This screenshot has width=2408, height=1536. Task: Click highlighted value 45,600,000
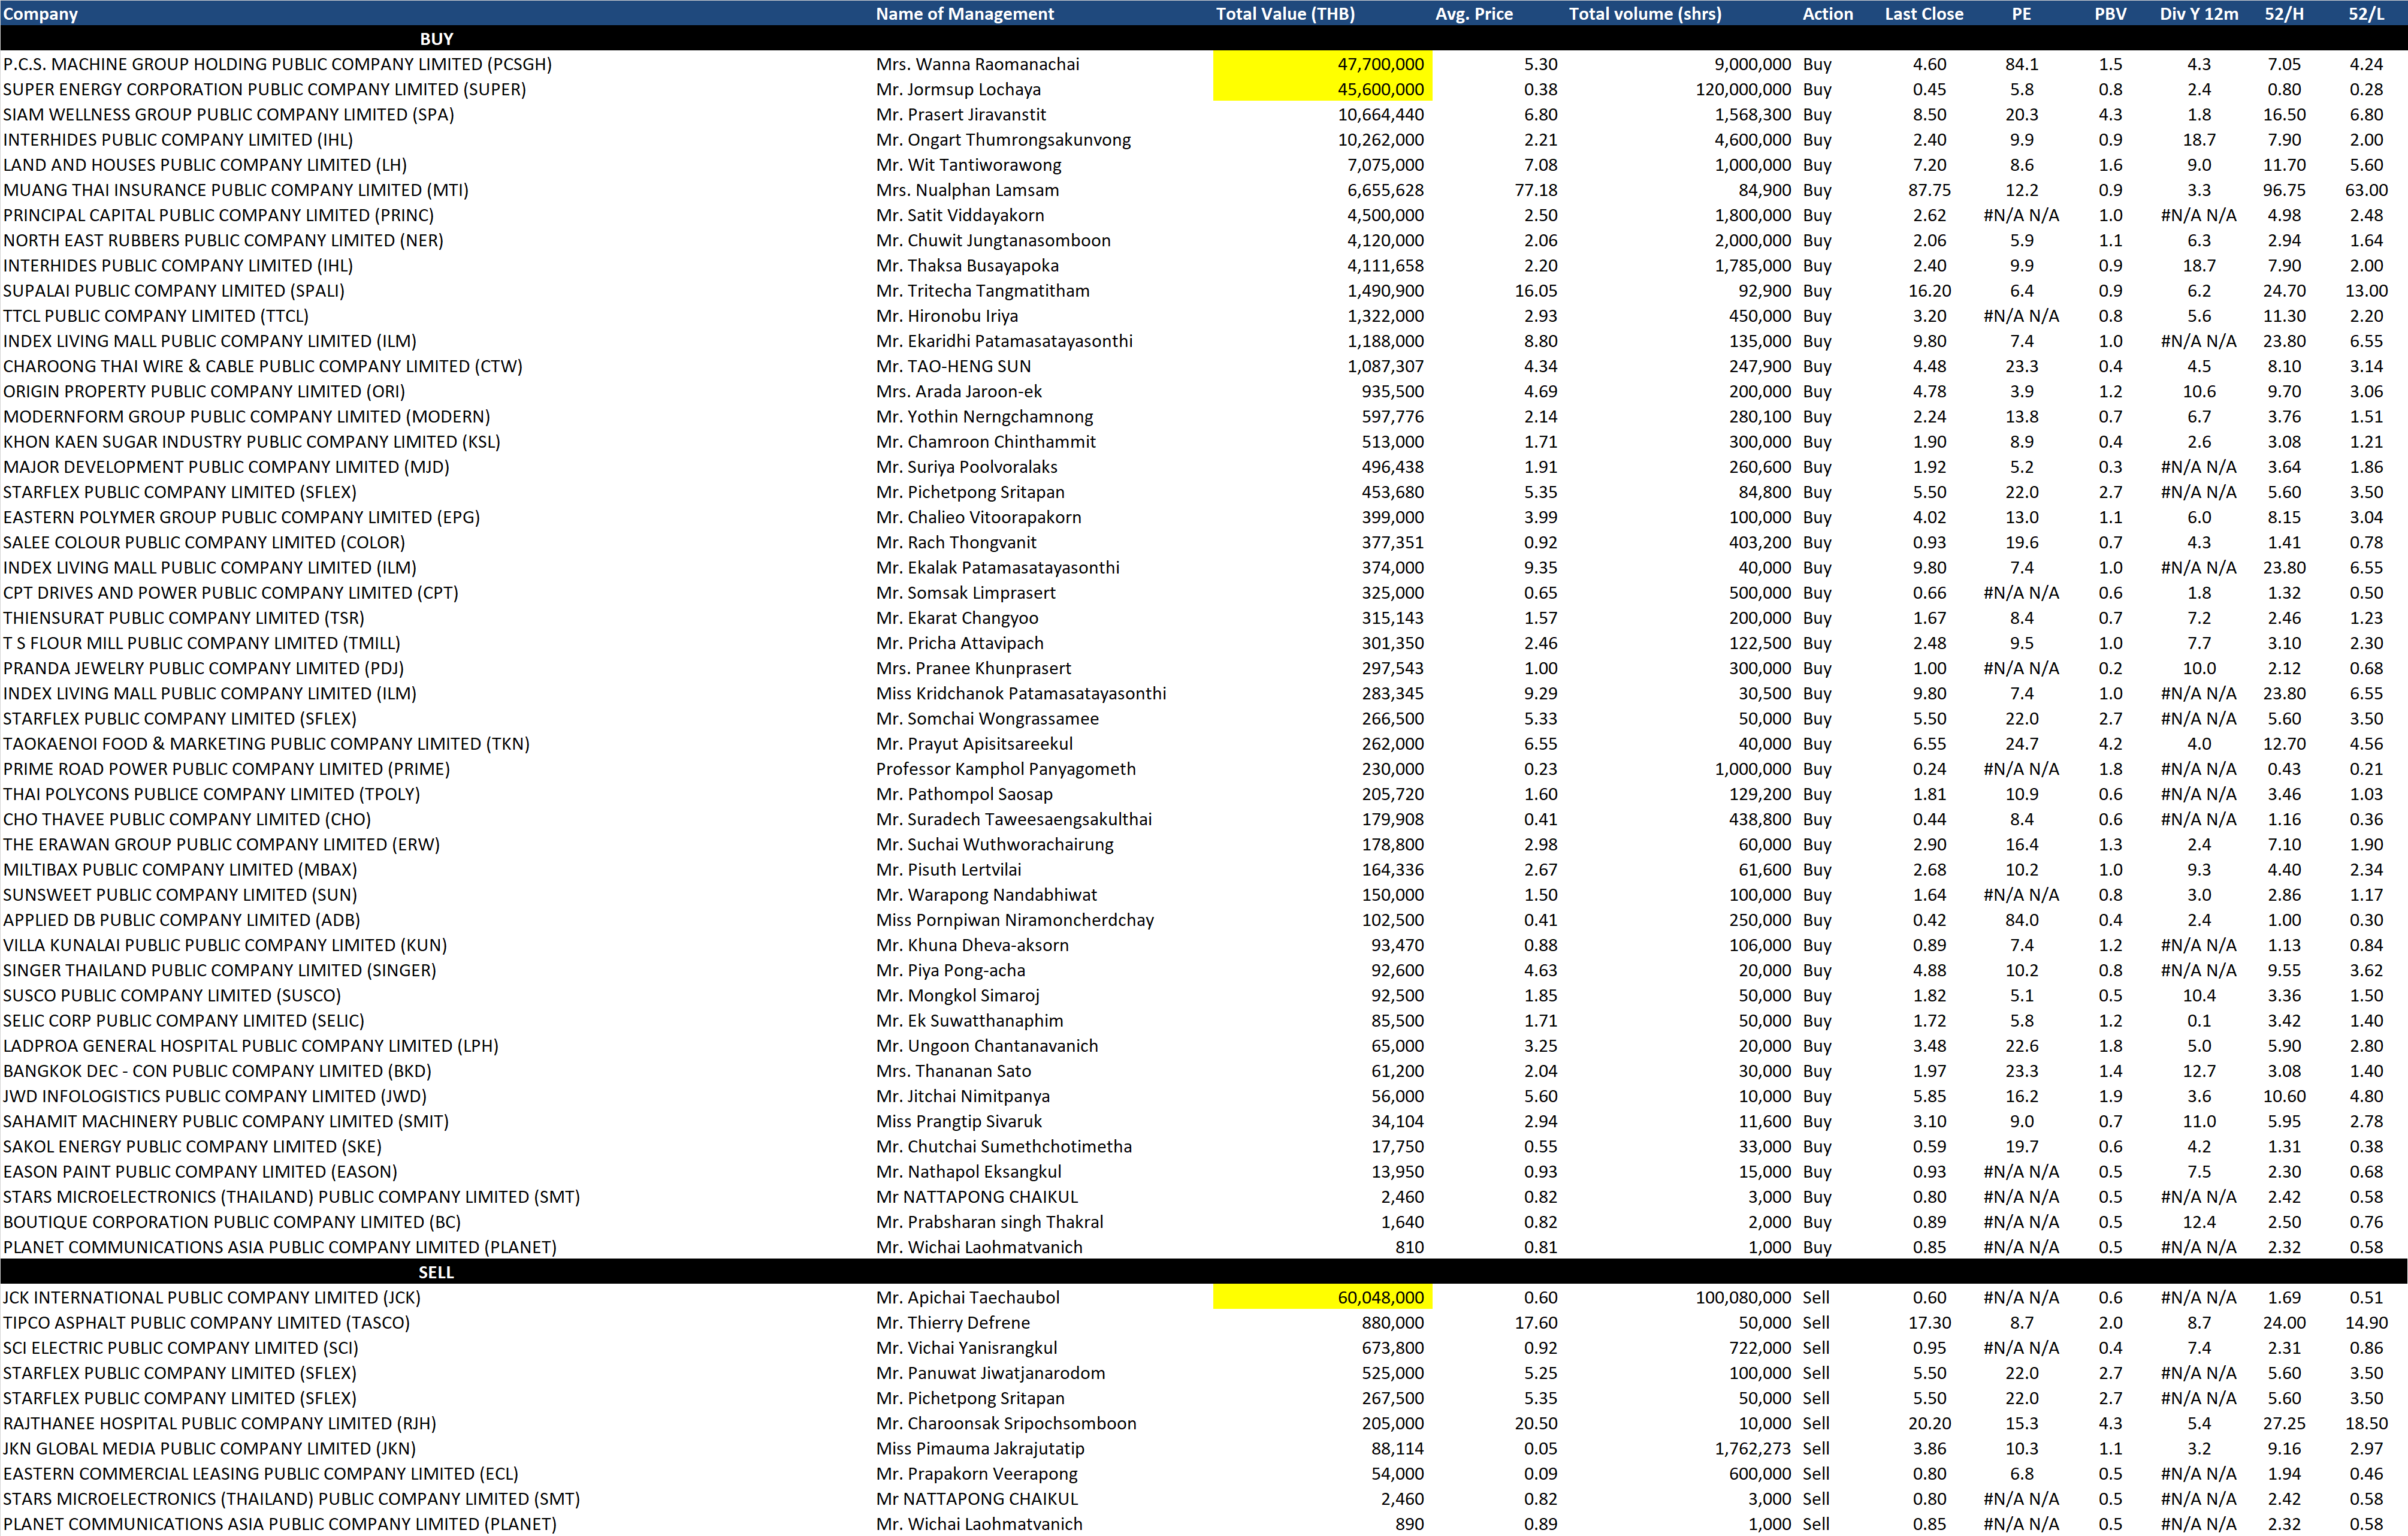coord(1322,89)
